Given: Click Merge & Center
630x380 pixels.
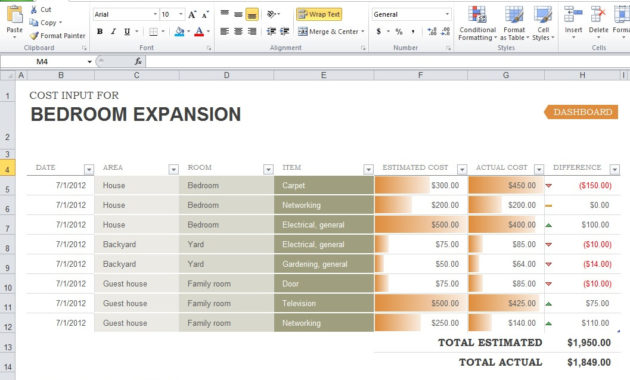Looking at the screenshot, I should [x=328, y=31].
